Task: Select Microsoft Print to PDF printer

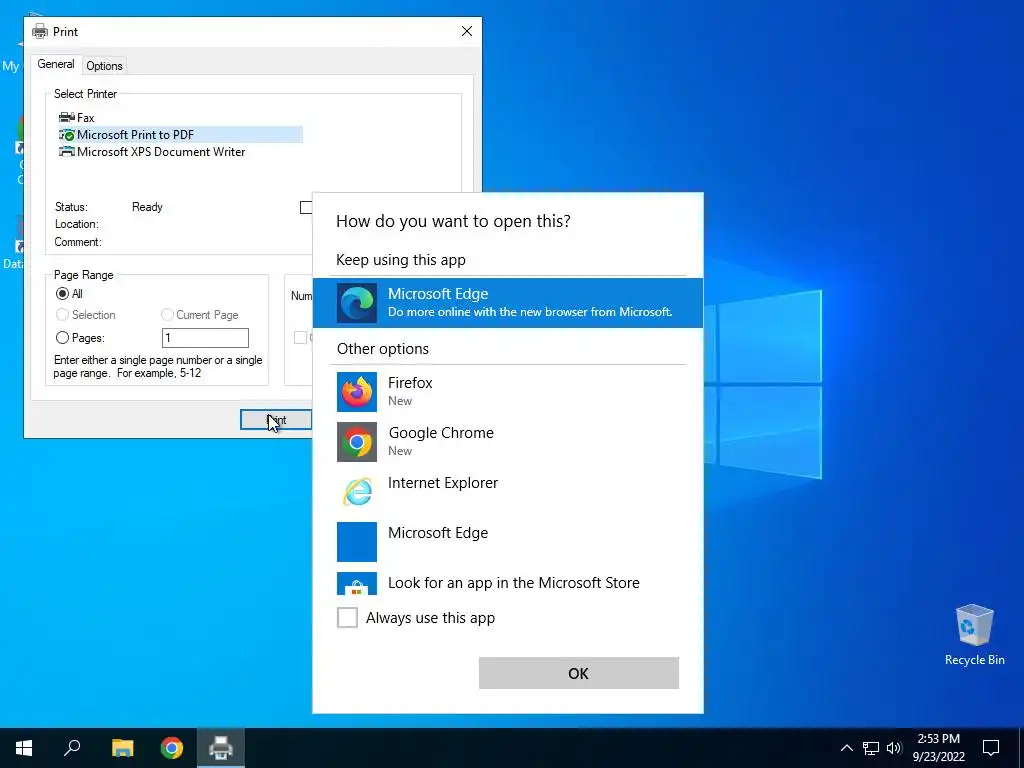Action: point(180,135)
